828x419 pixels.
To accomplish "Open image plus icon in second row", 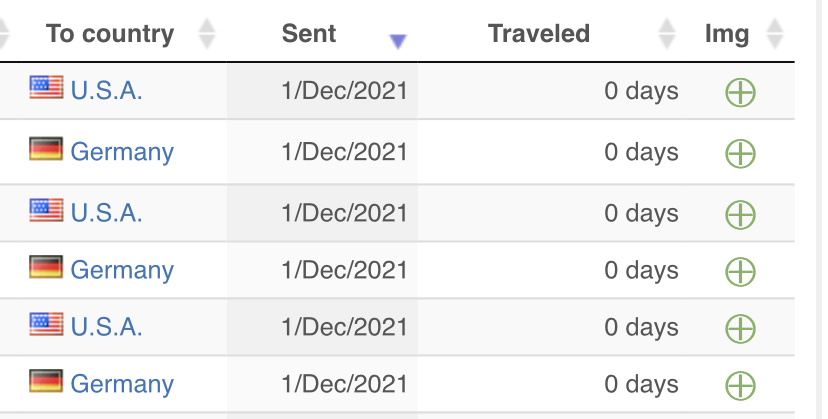I will (x=740, y=153).
